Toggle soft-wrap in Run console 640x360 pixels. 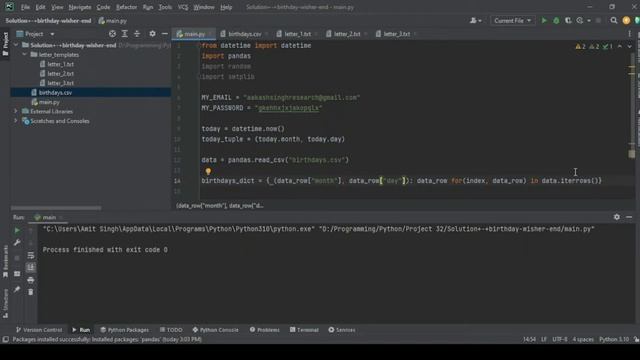click(31, 256)
